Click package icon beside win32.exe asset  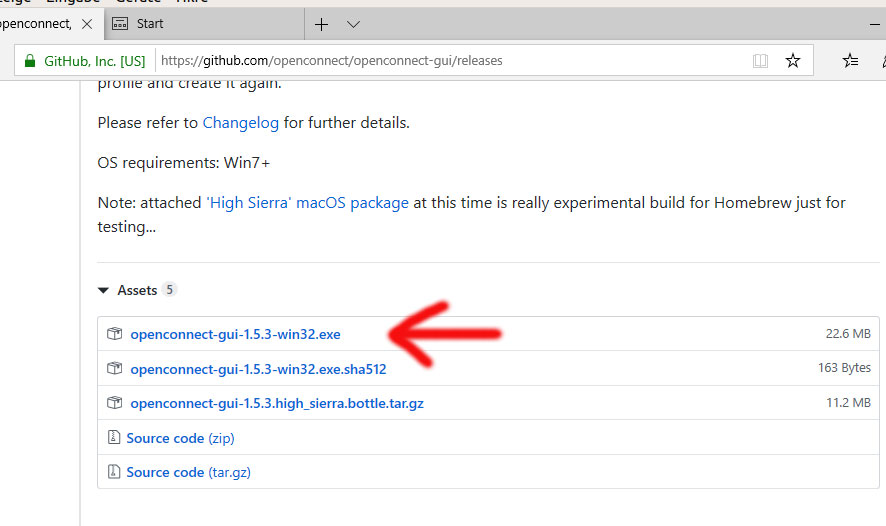tap(115, 334)
